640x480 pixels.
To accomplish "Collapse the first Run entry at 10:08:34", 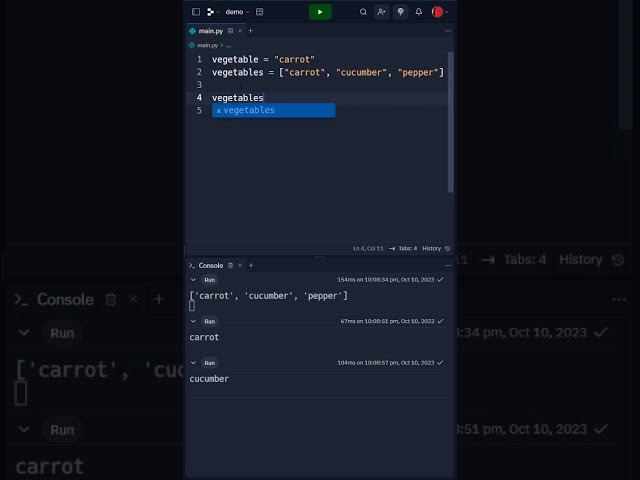I will [x=193, y=280].
